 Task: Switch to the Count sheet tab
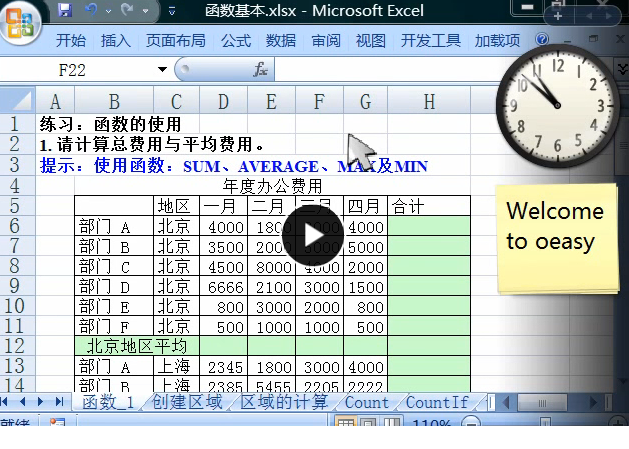(367, 402)
